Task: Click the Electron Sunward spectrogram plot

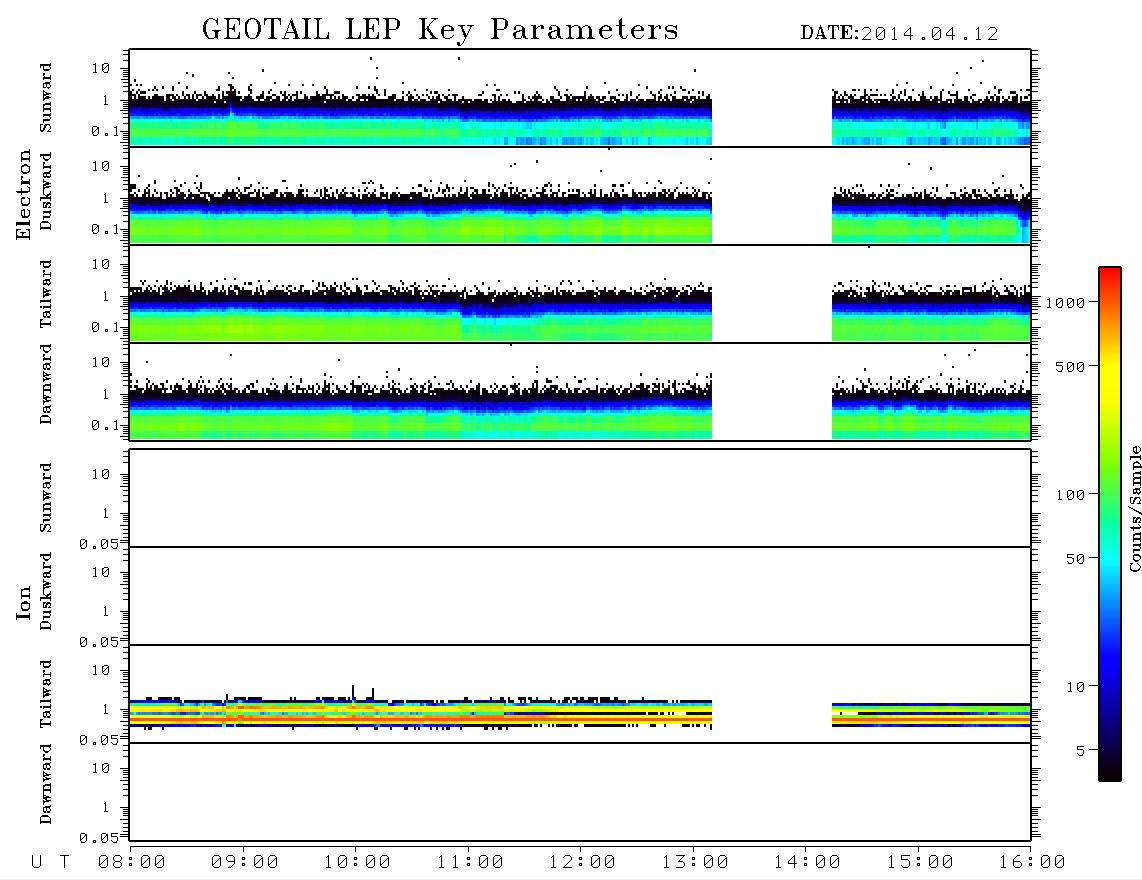Action: point(580,98)
